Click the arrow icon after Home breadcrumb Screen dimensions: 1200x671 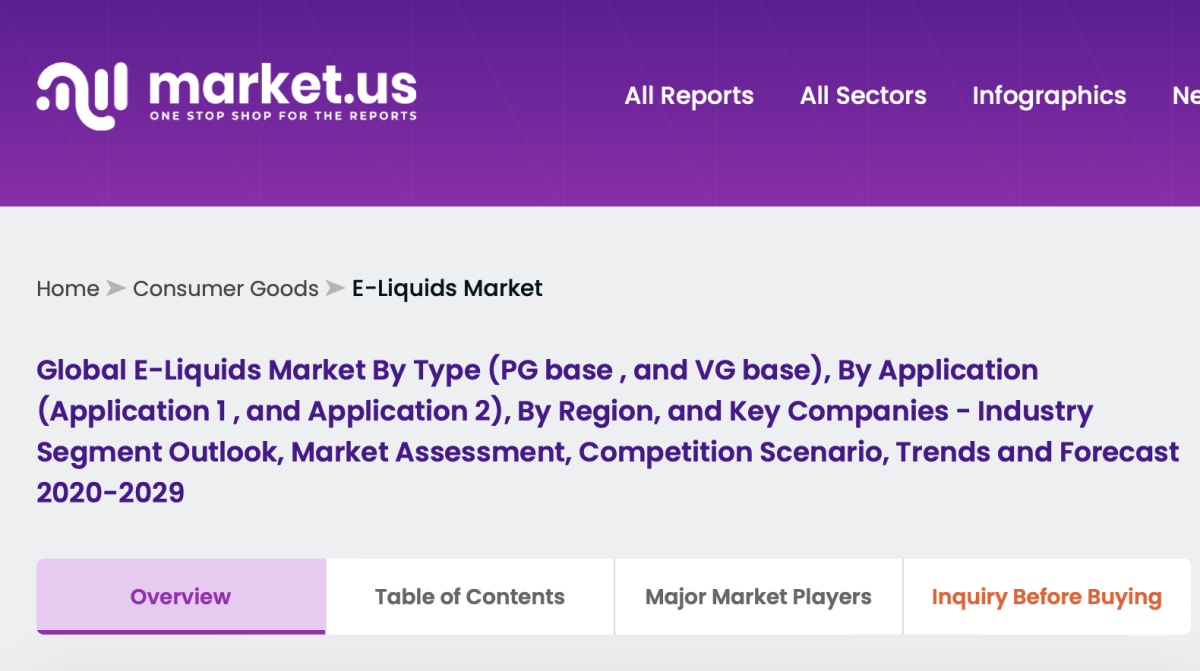(116, 289)
